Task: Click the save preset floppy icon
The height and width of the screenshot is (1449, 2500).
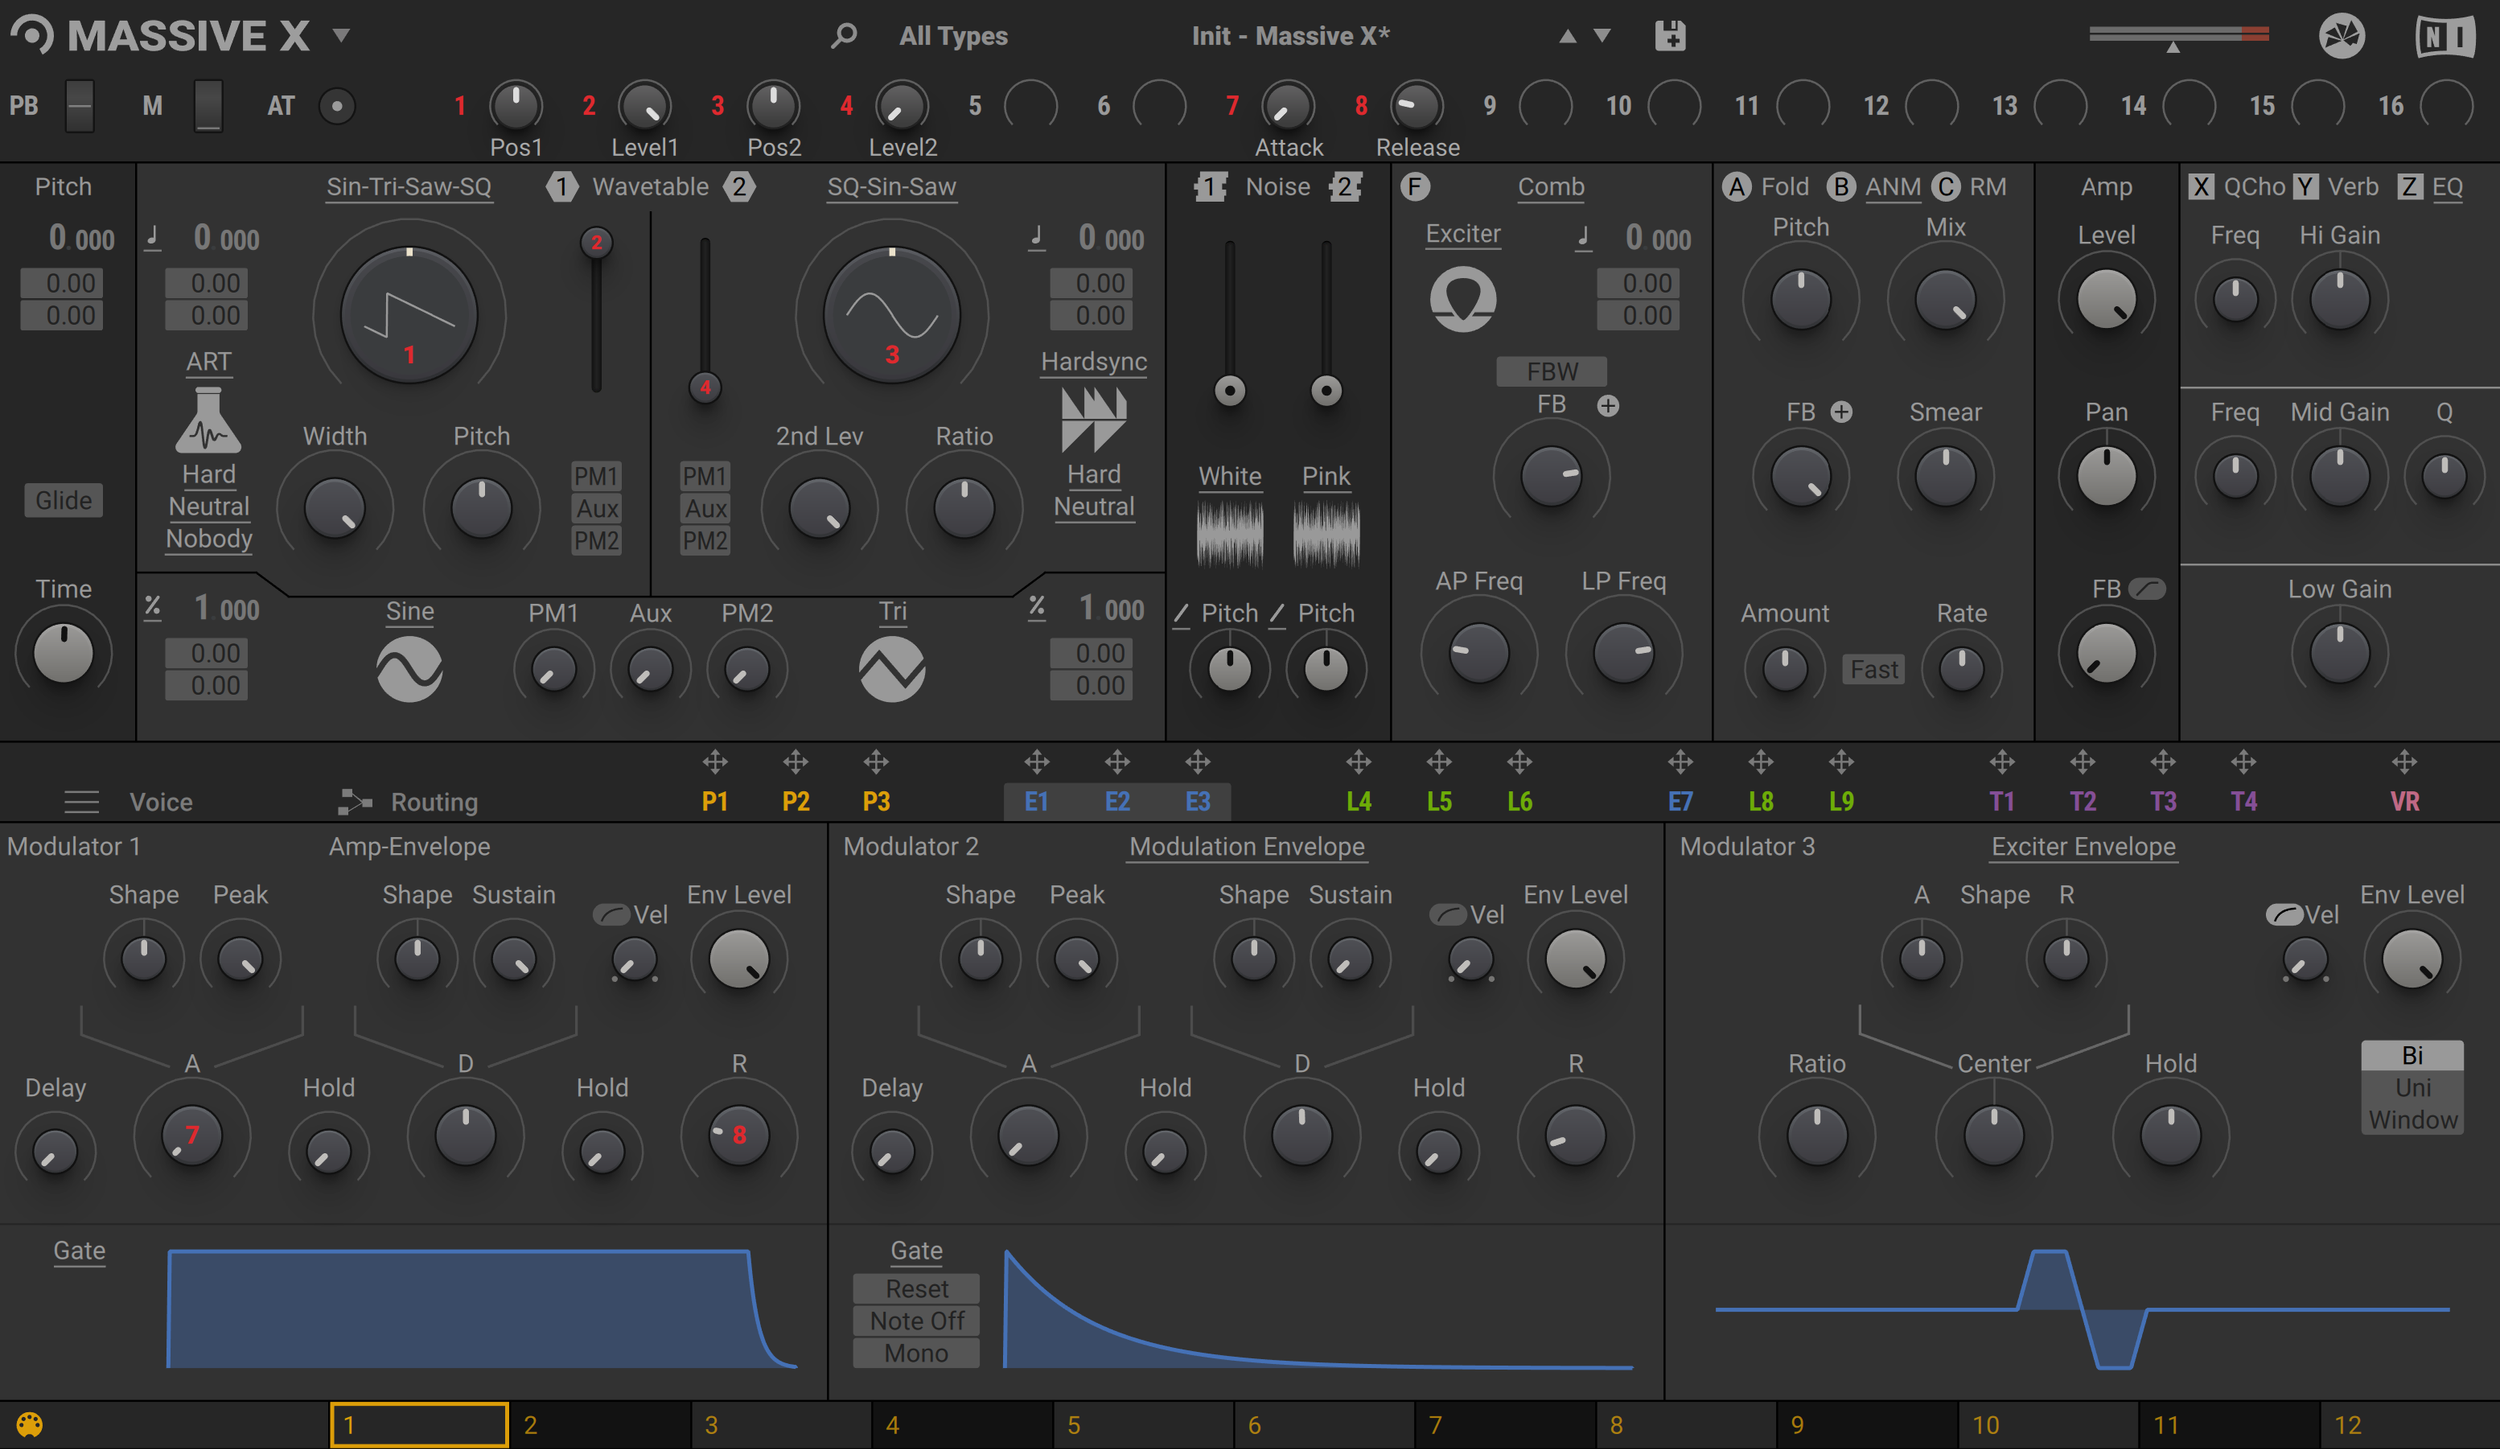Action: coord(1670,36)
